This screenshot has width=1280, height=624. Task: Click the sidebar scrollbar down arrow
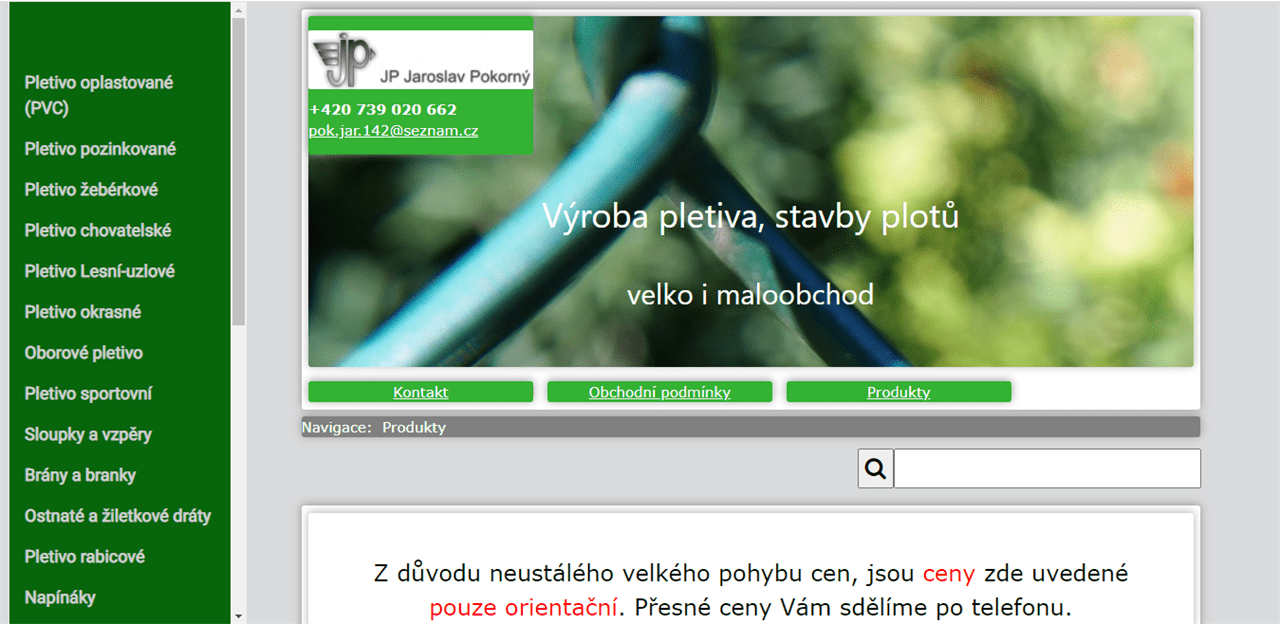point(238,615)
